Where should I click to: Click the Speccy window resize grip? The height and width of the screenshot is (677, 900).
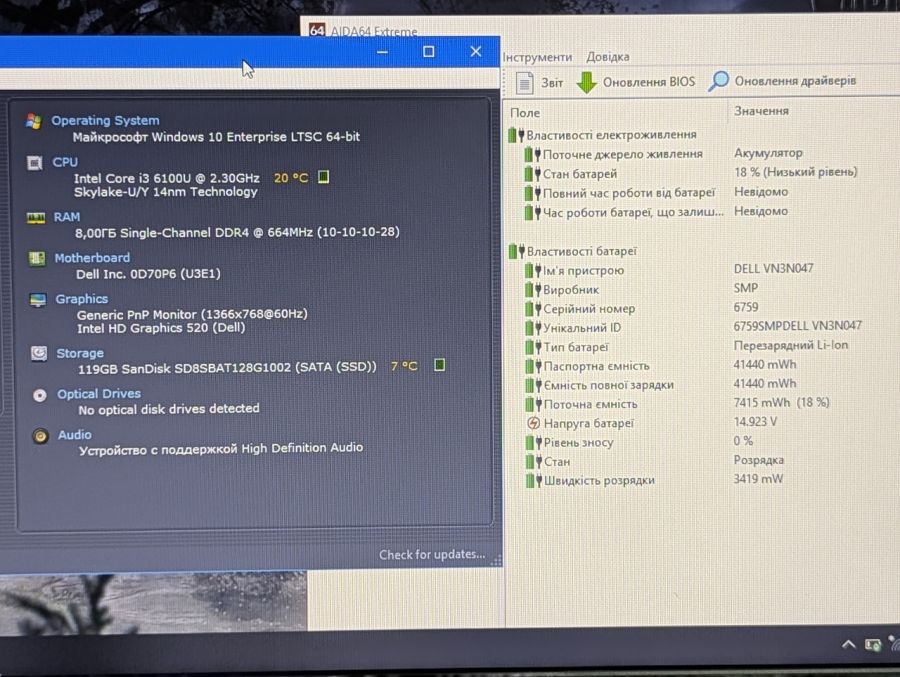496,560
